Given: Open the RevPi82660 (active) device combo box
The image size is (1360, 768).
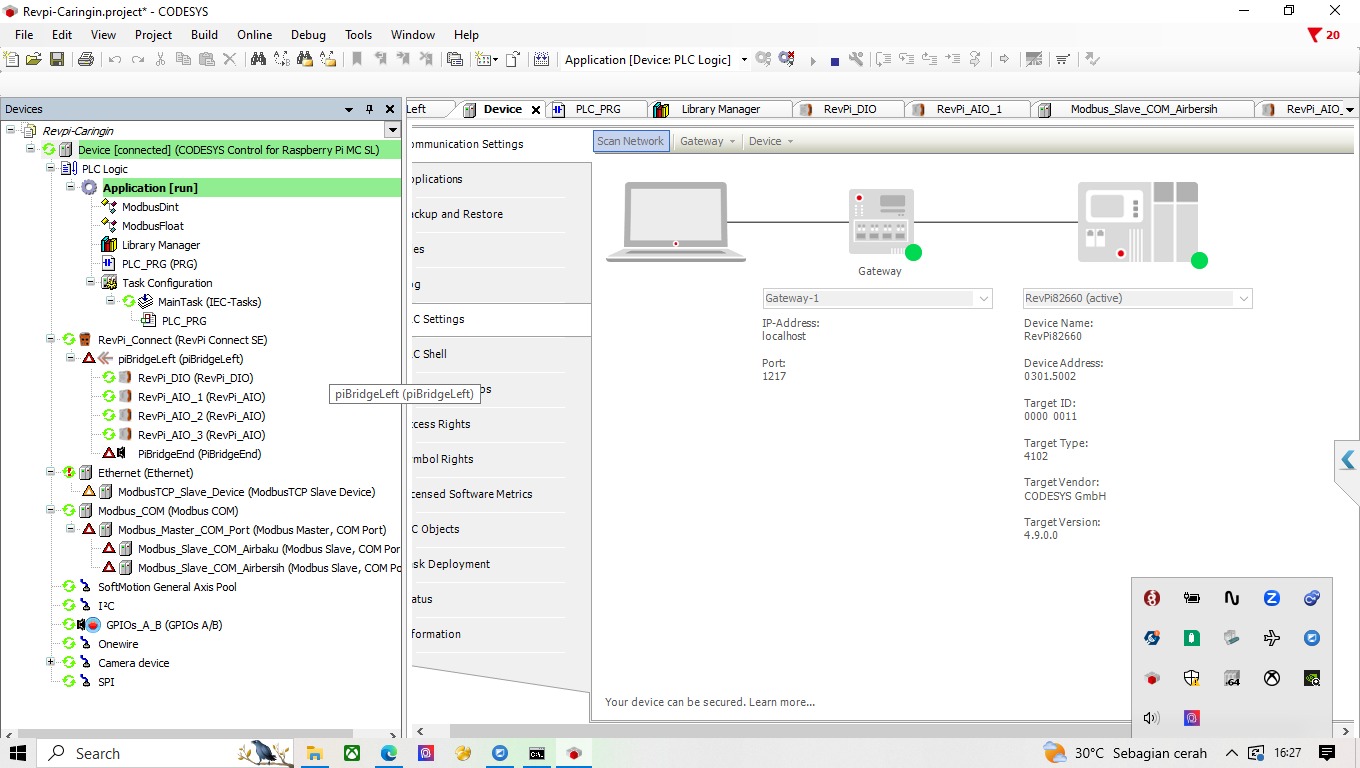Looking at the screenshot, I should (x=1137, y=298).
